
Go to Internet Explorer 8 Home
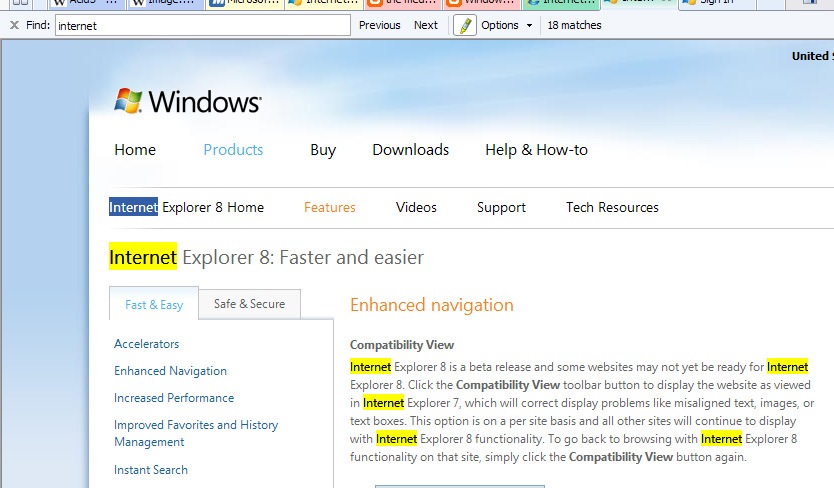[x=186, y=207]
